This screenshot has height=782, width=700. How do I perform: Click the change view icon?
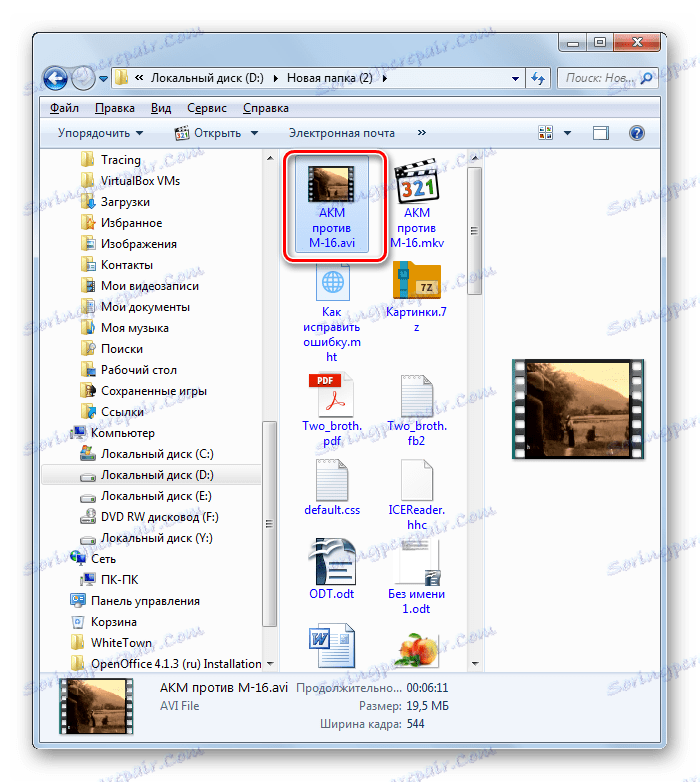pyautogui.click(x=546, y=133)
